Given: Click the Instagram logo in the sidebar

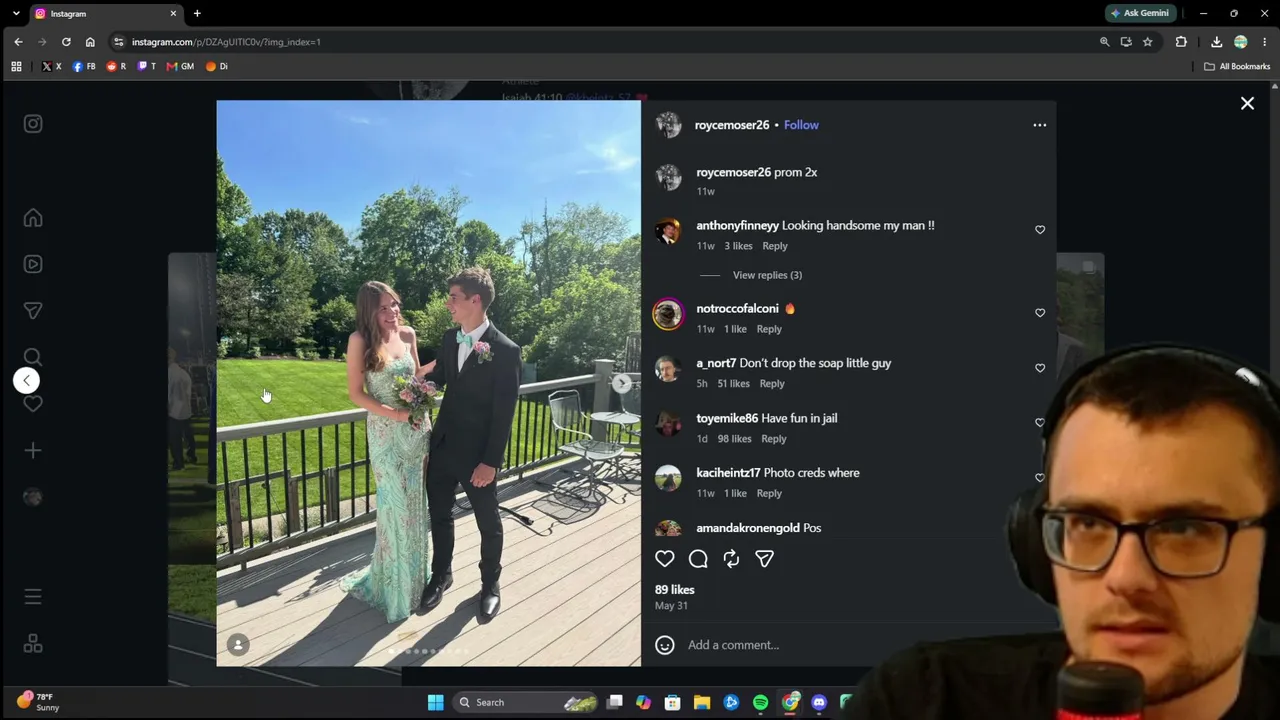Looking at the screenshot, I should pyautogui.click(x=33, y=124).
